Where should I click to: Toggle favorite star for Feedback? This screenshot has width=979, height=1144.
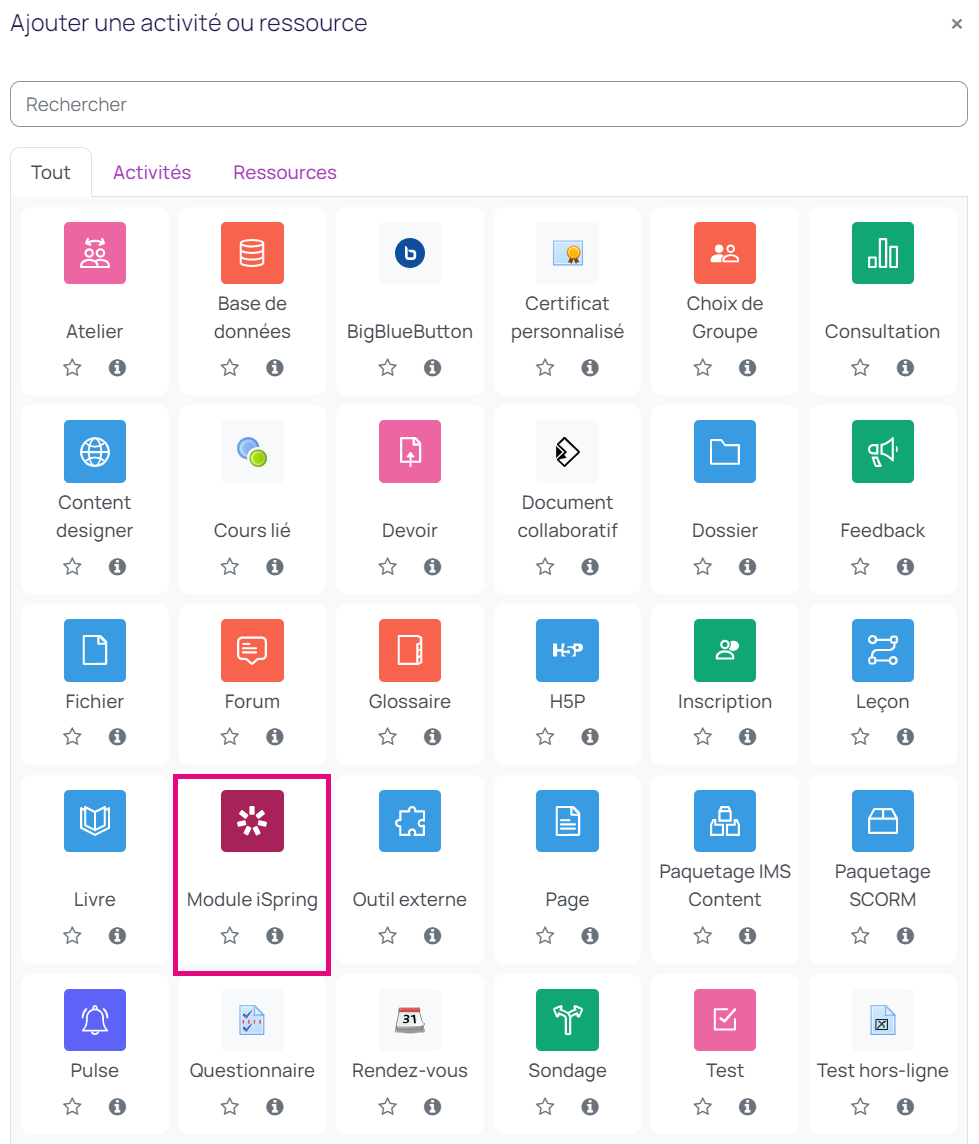click(860, 567)
